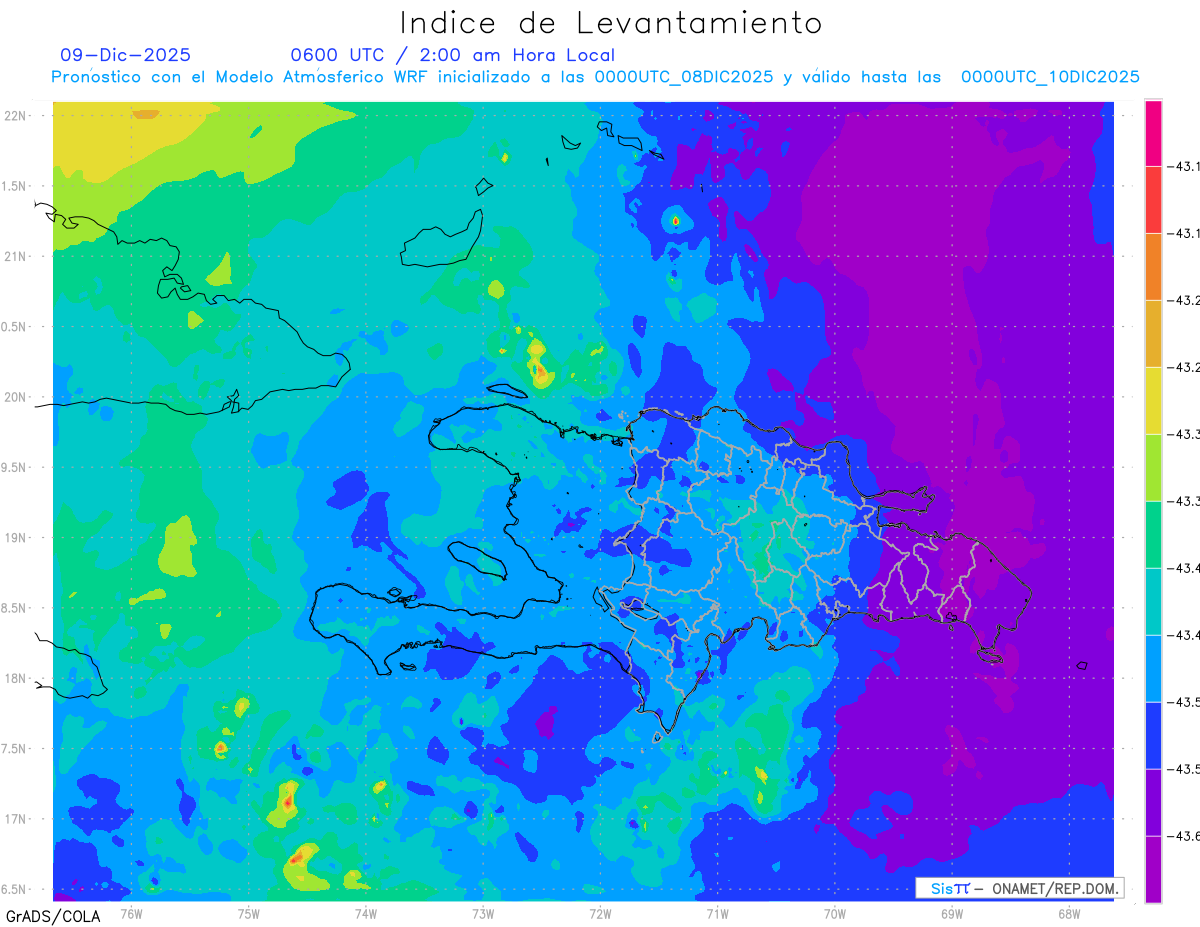Pick the teal swatch in the color bar
Screen dimensions: 1200x927
(x=1153, y=602)
